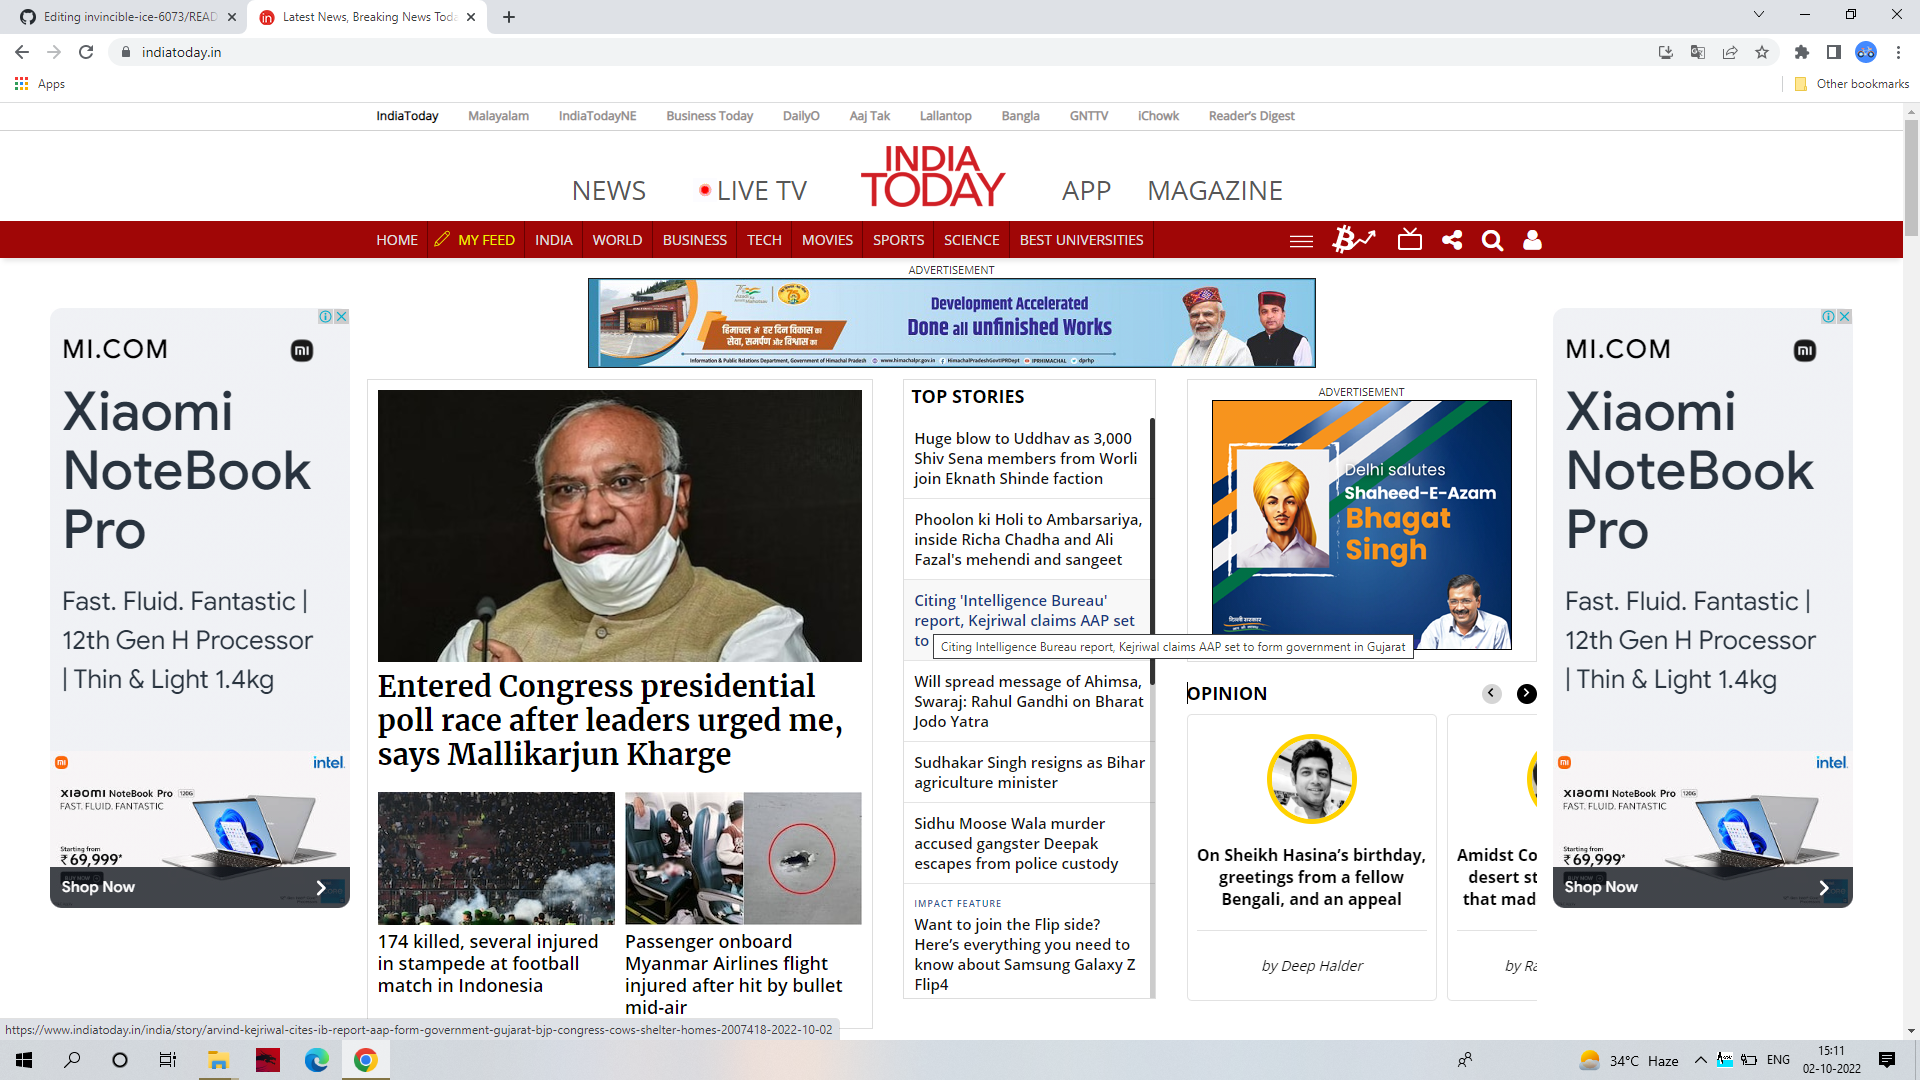Screen dimensions: 1920x1080
Task: Click the Chrome extensions puzzle icon
Action: point(1801,52)
